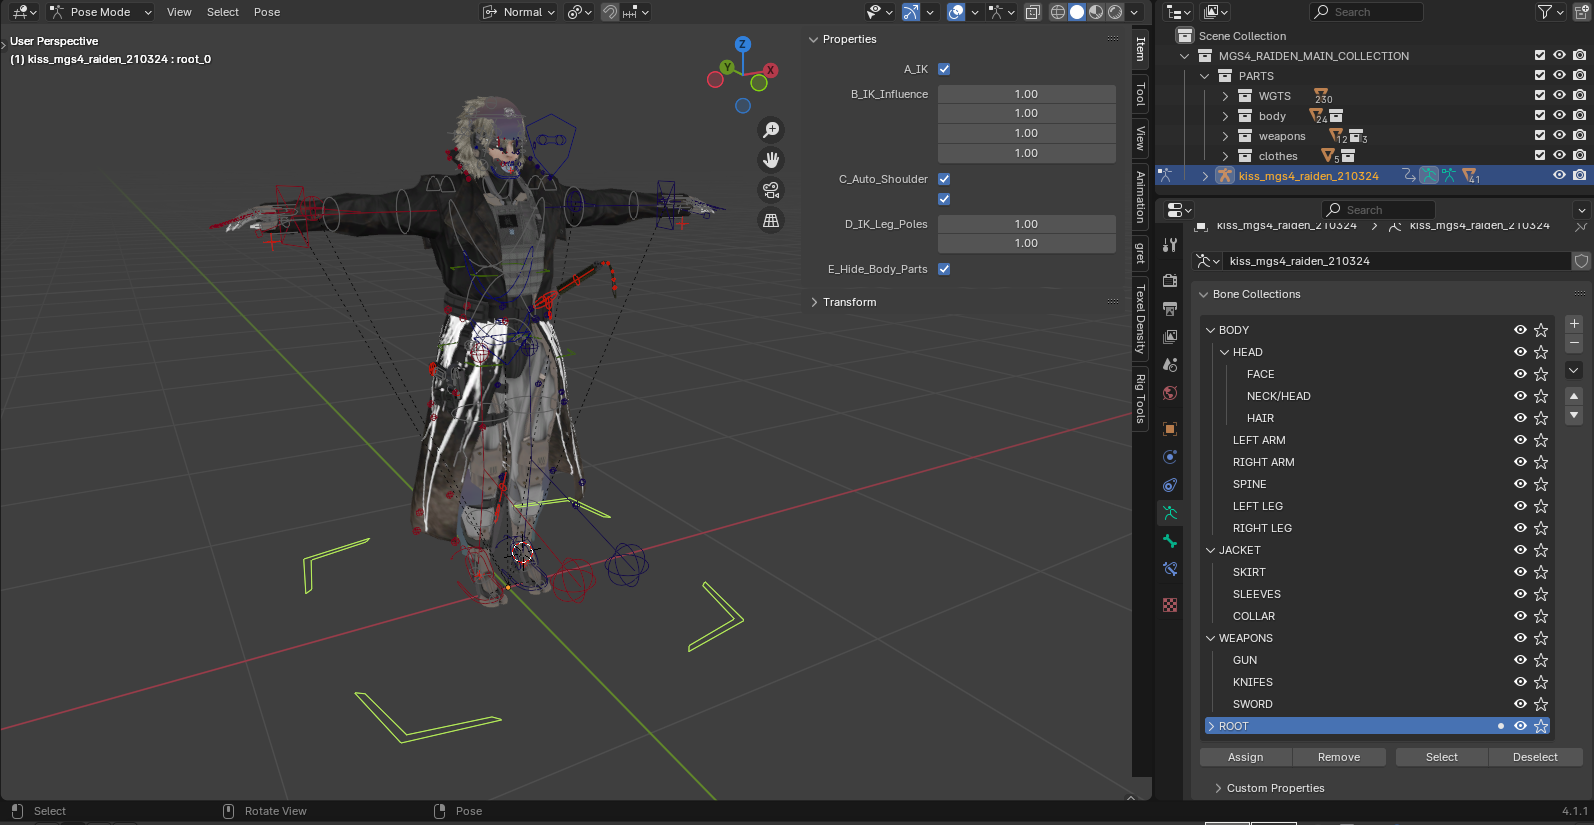Viewport: 1594px width, 825px height.
Task: Toggle the C_Auto_Shoulder first checkbox
Action: tap(944, 179)
